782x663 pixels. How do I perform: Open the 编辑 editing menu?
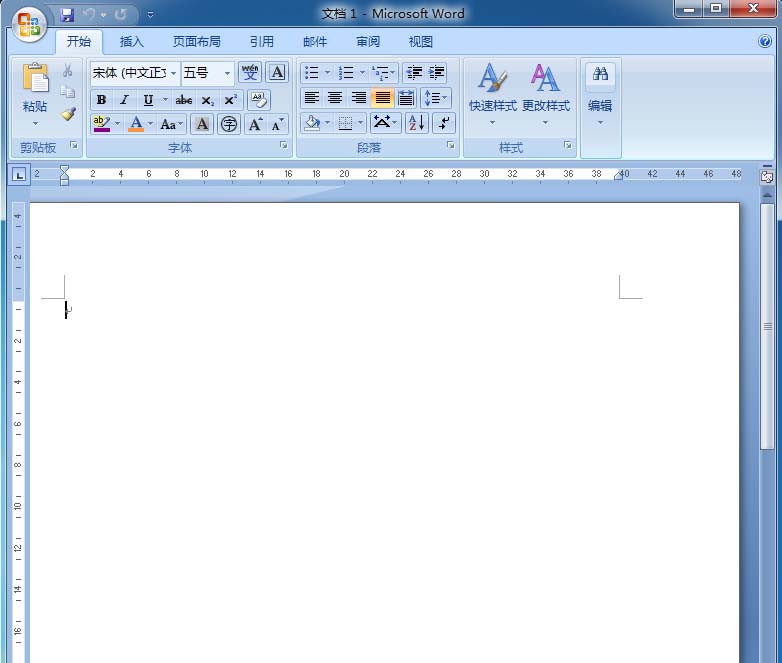click(x=600, y=93)
